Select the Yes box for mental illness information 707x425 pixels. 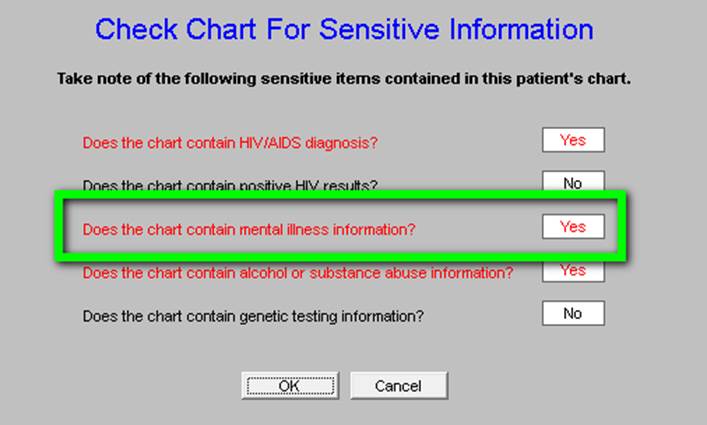573,226
